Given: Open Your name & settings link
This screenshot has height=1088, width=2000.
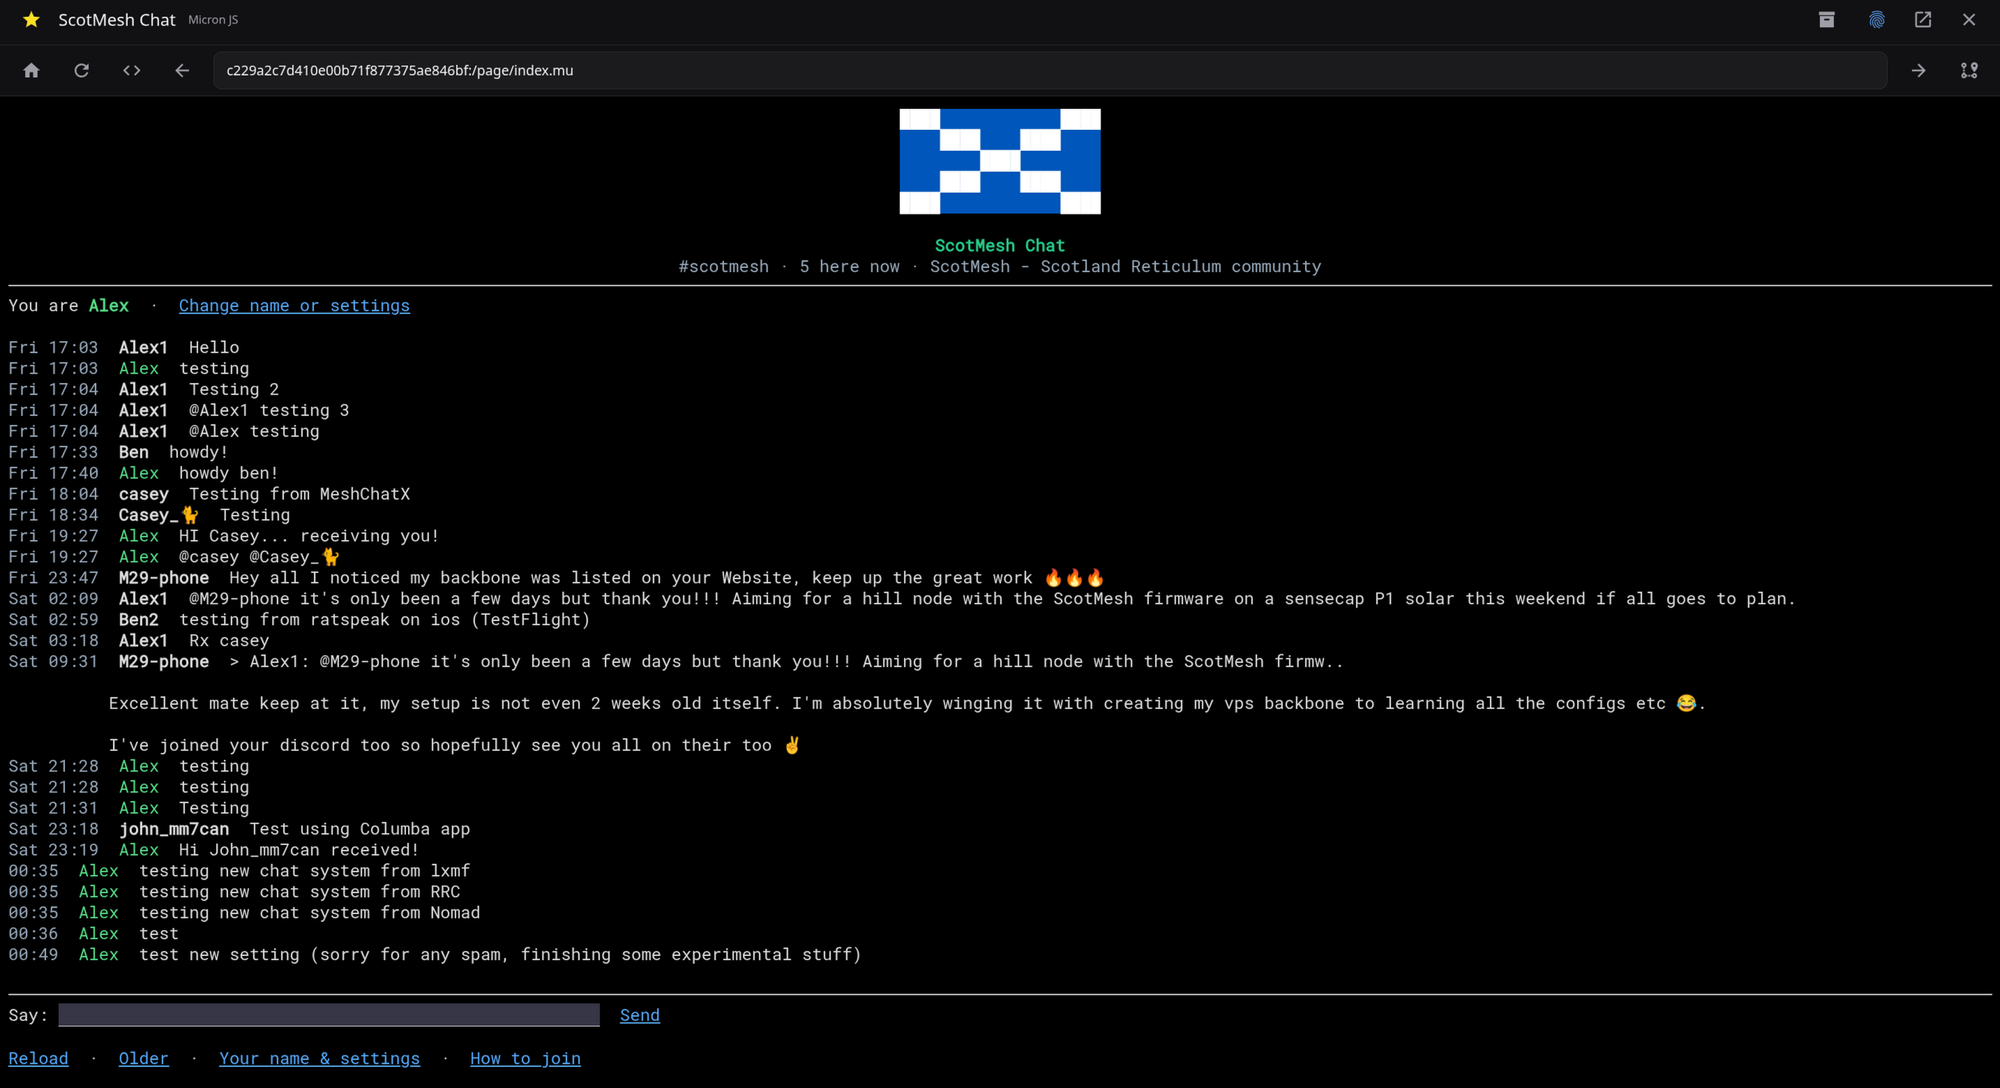Looking at the screenshot, I should 320,1058.
